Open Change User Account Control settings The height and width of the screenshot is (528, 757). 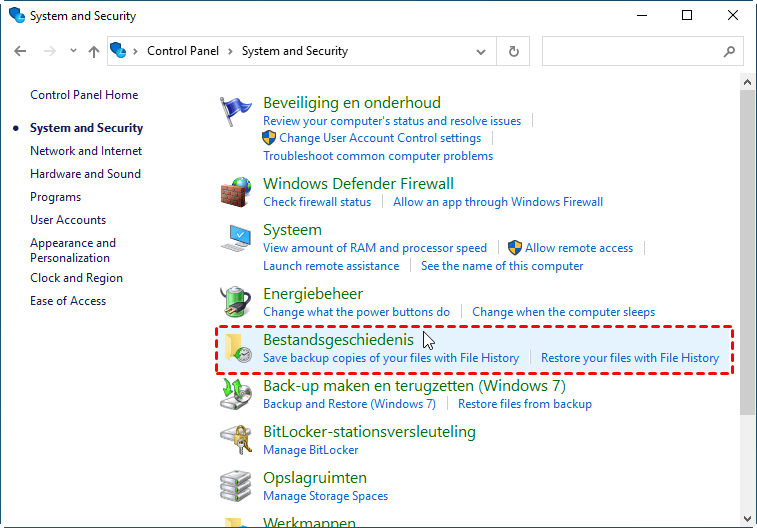380,138
